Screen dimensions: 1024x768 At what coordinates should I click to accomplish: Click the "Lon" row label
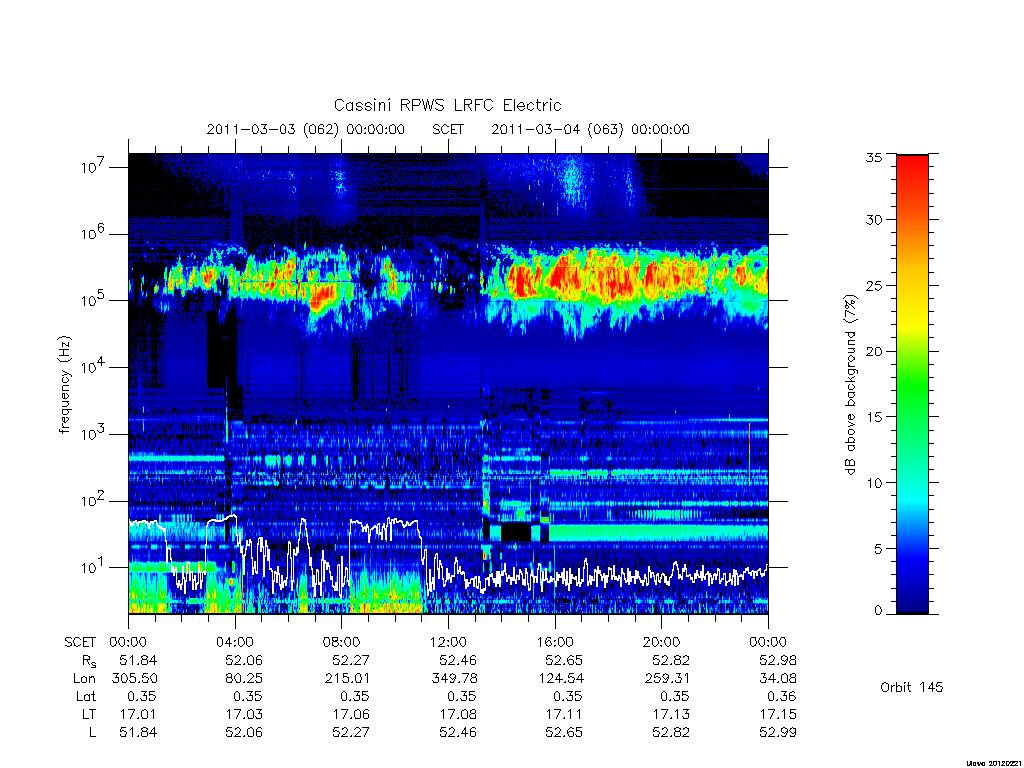84,679
